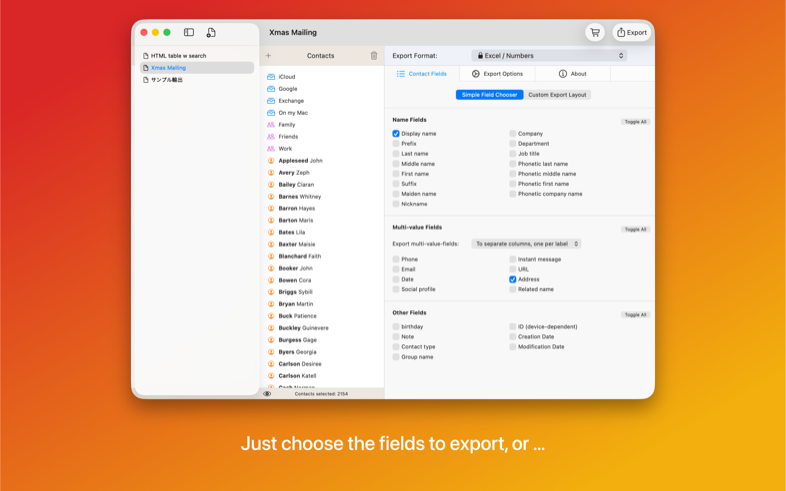Toggle the sidebar panel icon
This screenshot has height=491, width=786.
189,33
